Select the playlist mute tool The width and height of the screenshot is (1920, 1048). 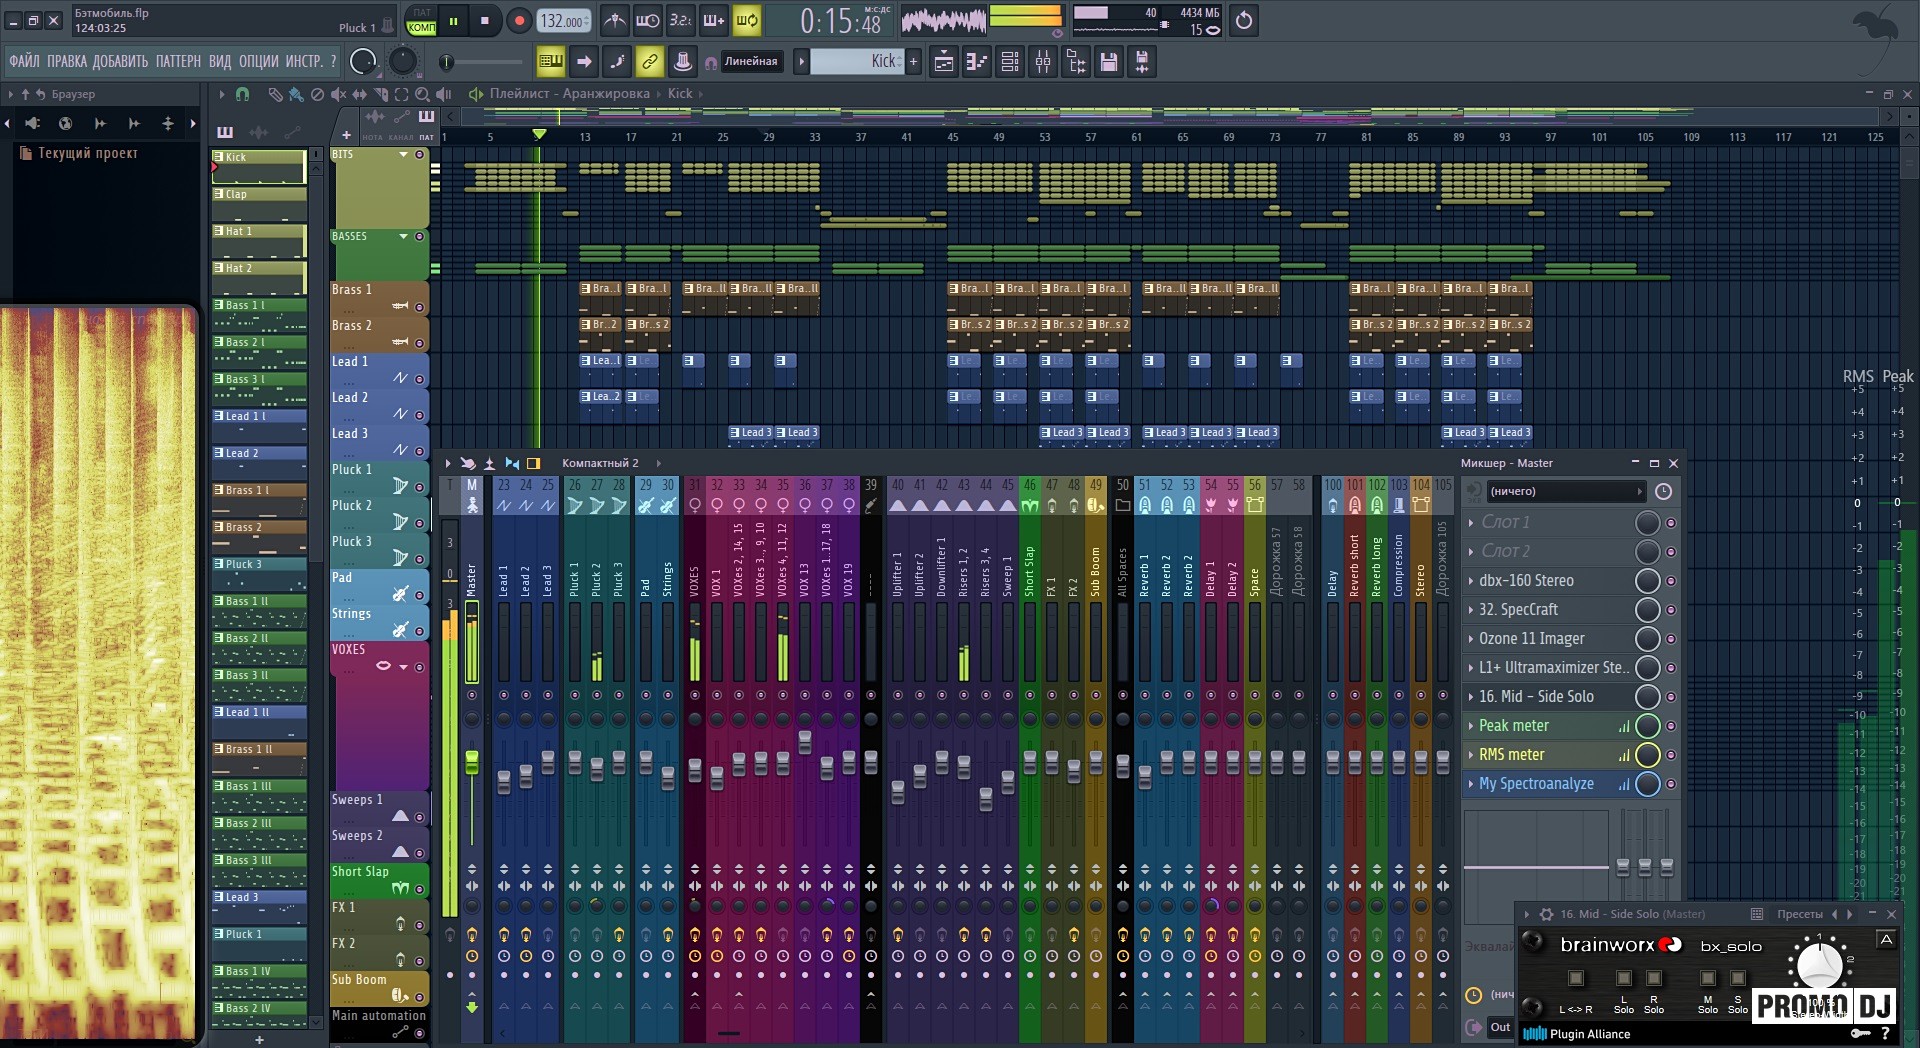pyautogui.click(x=338, y=94)
